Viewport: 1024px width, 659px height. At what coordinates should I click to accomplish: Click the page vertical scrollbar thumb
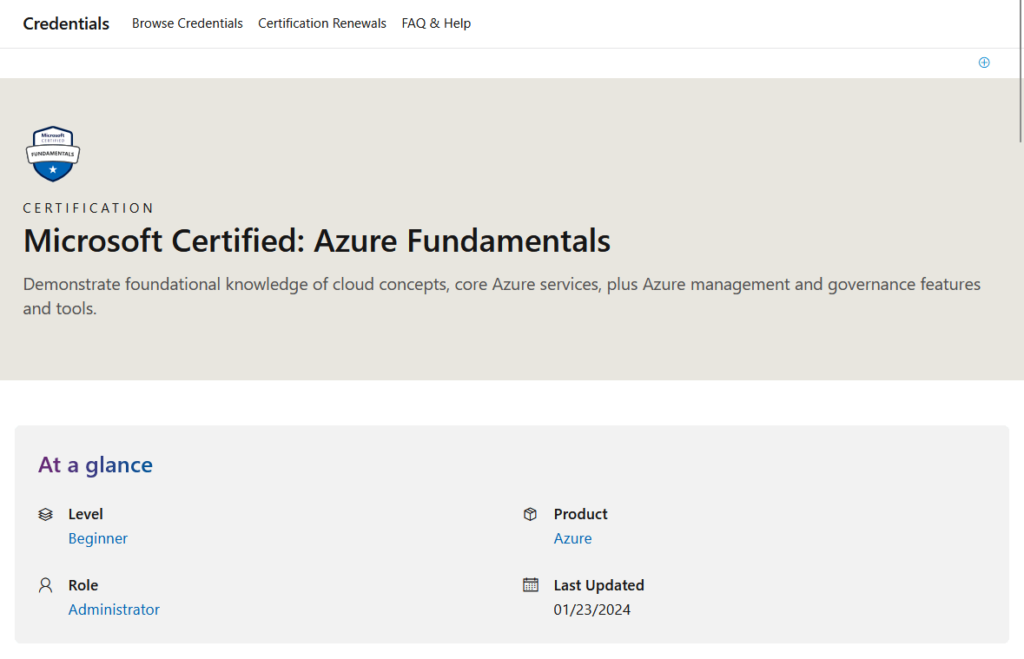pyautogui.click(x=1020, y=71)
